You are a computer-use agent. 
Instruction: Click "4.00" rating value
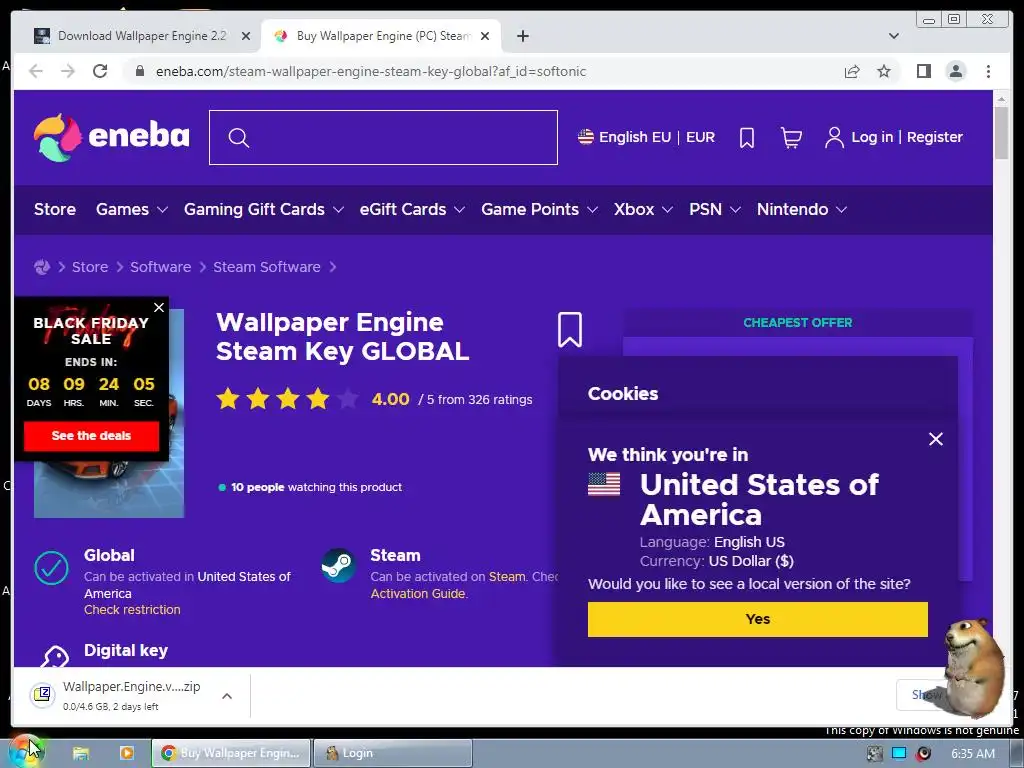391,399
